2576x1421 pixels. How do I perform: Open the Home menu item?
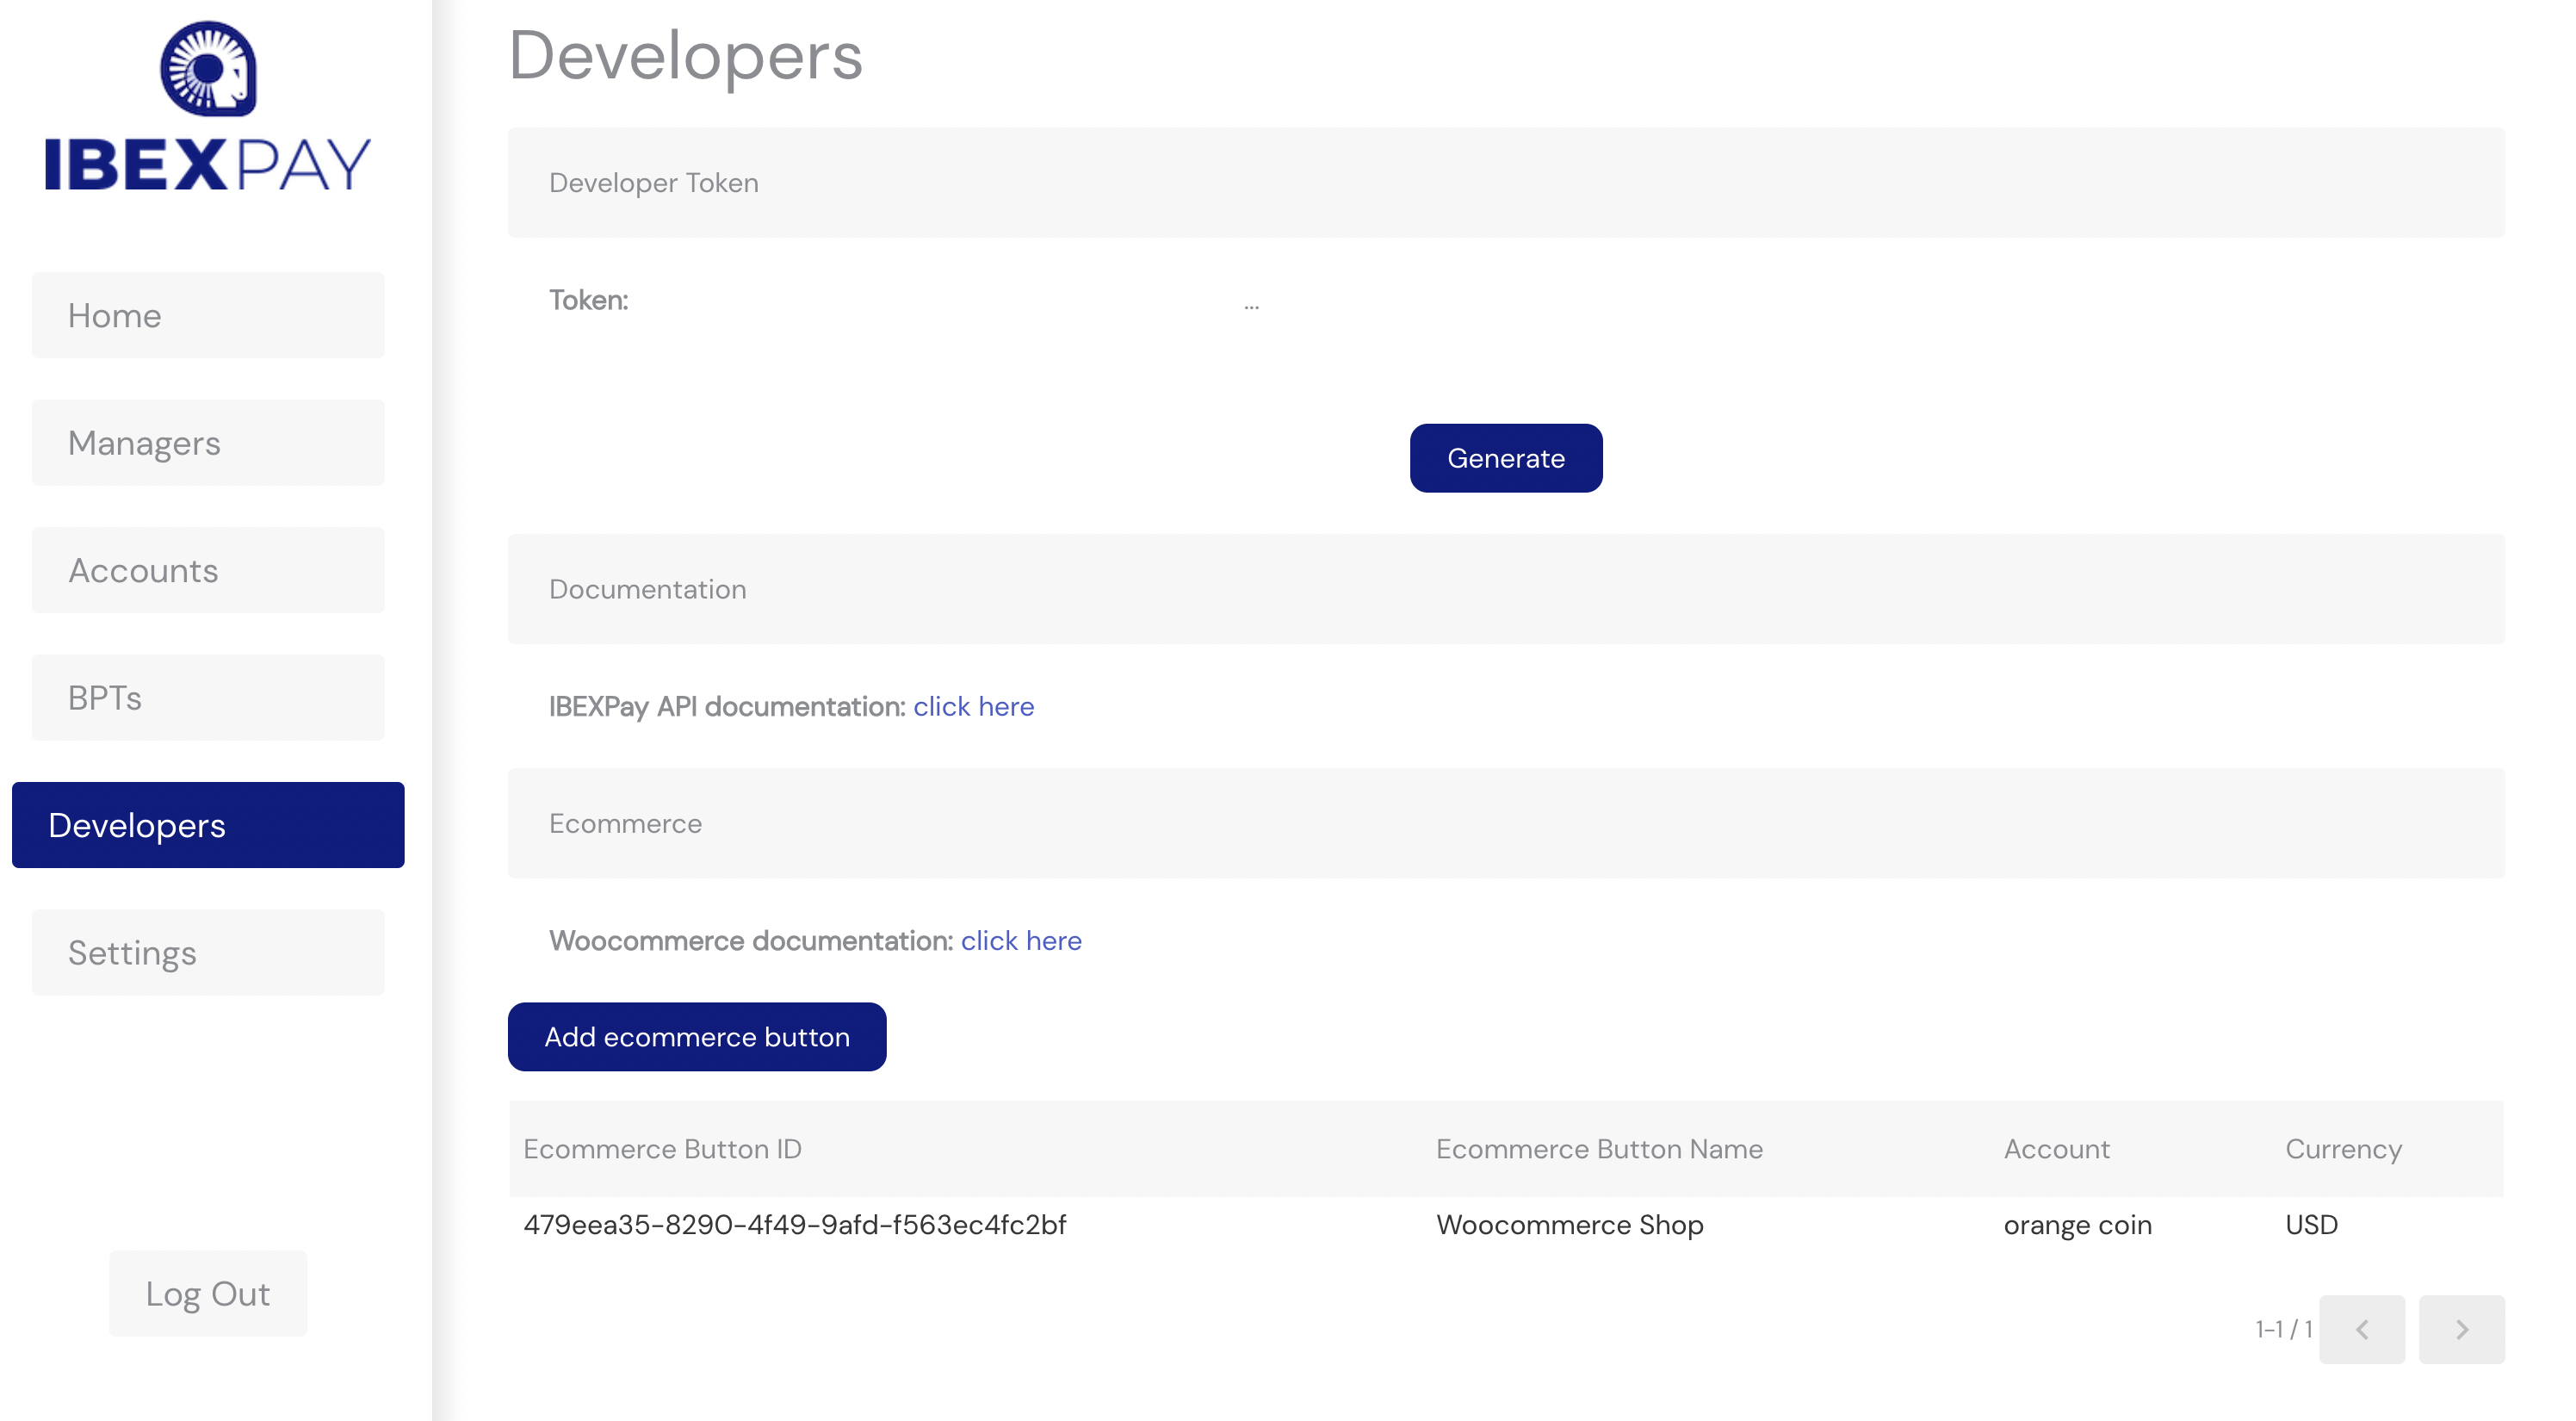[208, 315]
